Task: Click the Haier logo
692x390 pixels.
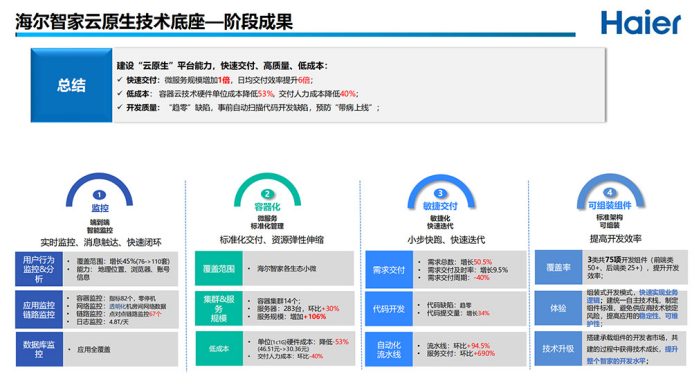Action: pyautogui.click(x=640, y=22)
